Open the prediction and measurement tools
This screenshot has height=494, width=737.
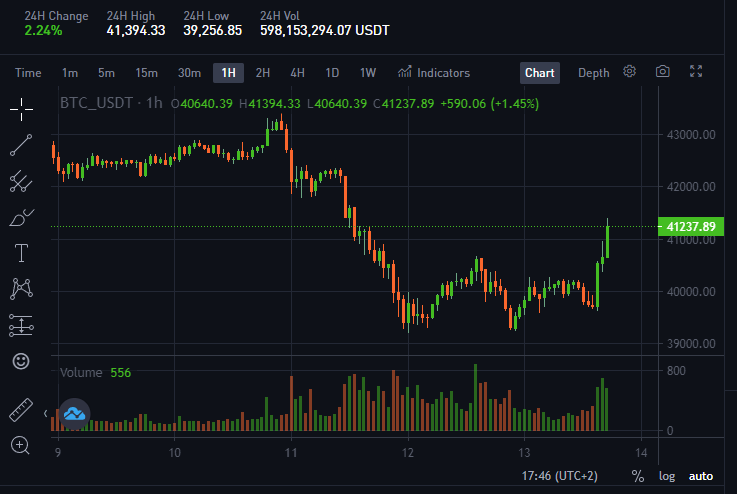tap(21, 325)
